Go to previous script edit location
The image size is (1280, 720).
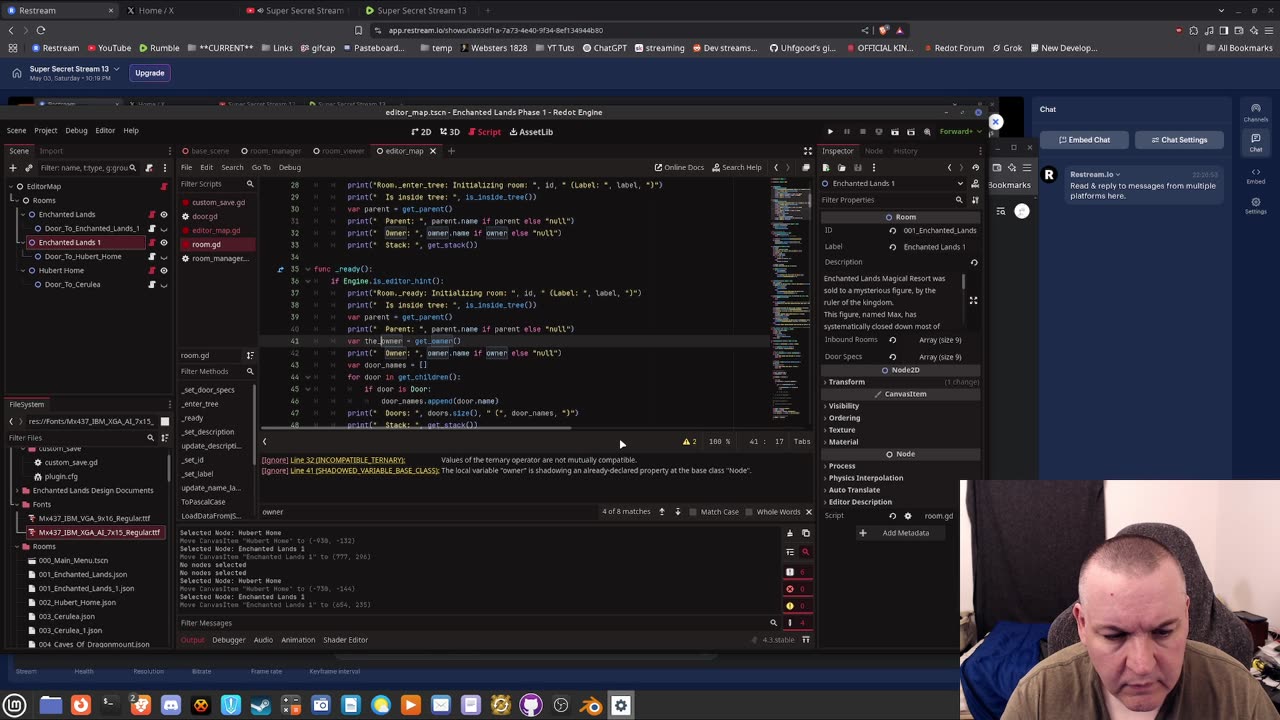(x=776, y=167)
